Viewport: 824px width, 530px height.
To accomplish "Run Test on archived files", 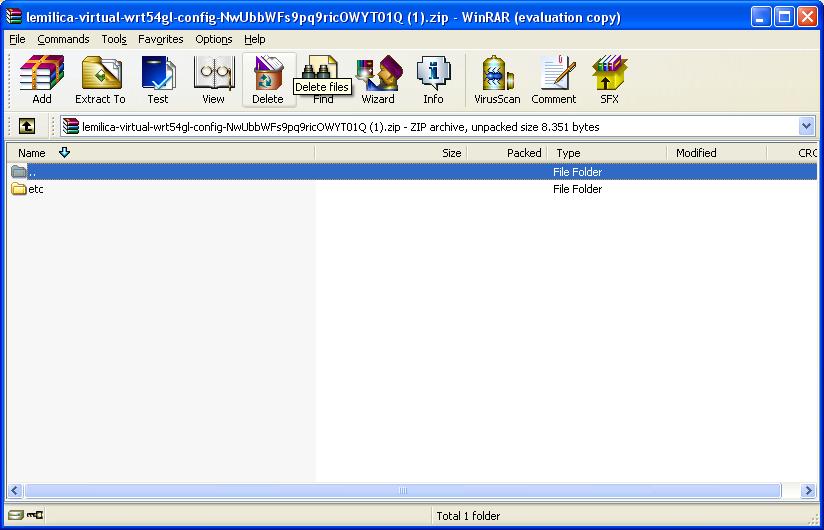I will point(158,80).
